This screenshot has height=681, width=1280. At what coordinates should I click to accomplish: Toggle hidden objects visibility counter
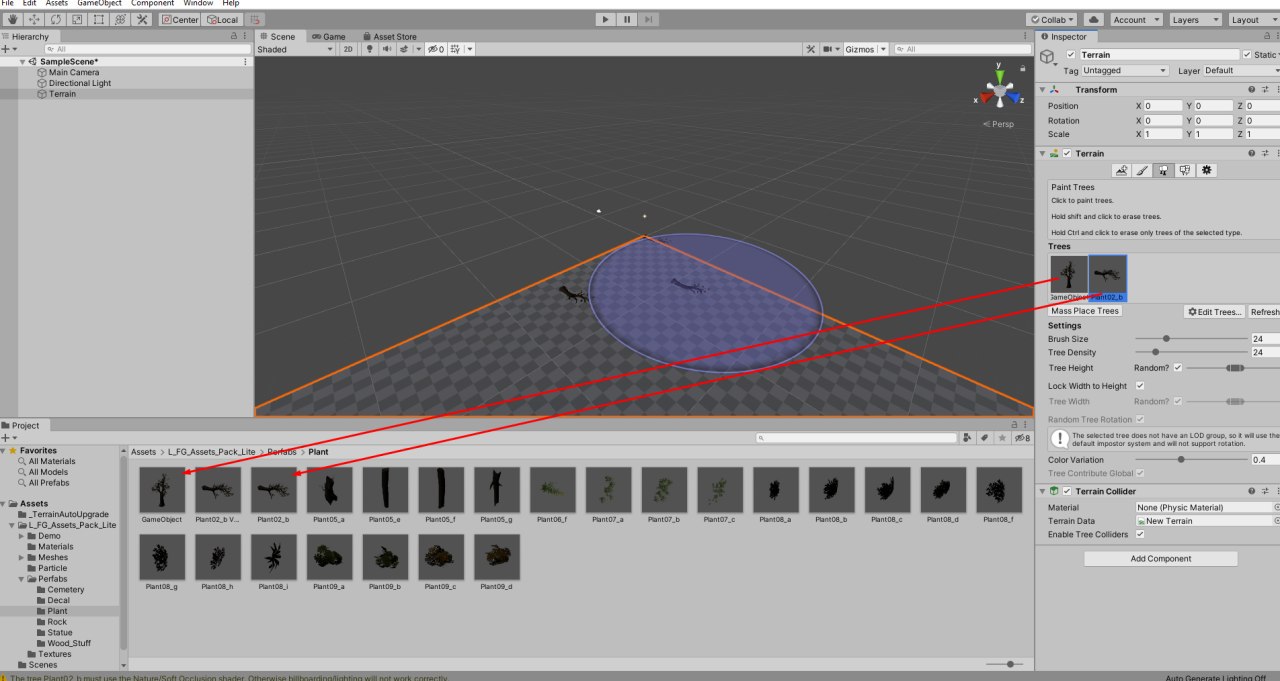pyautogui.click(x=436, y=49)
